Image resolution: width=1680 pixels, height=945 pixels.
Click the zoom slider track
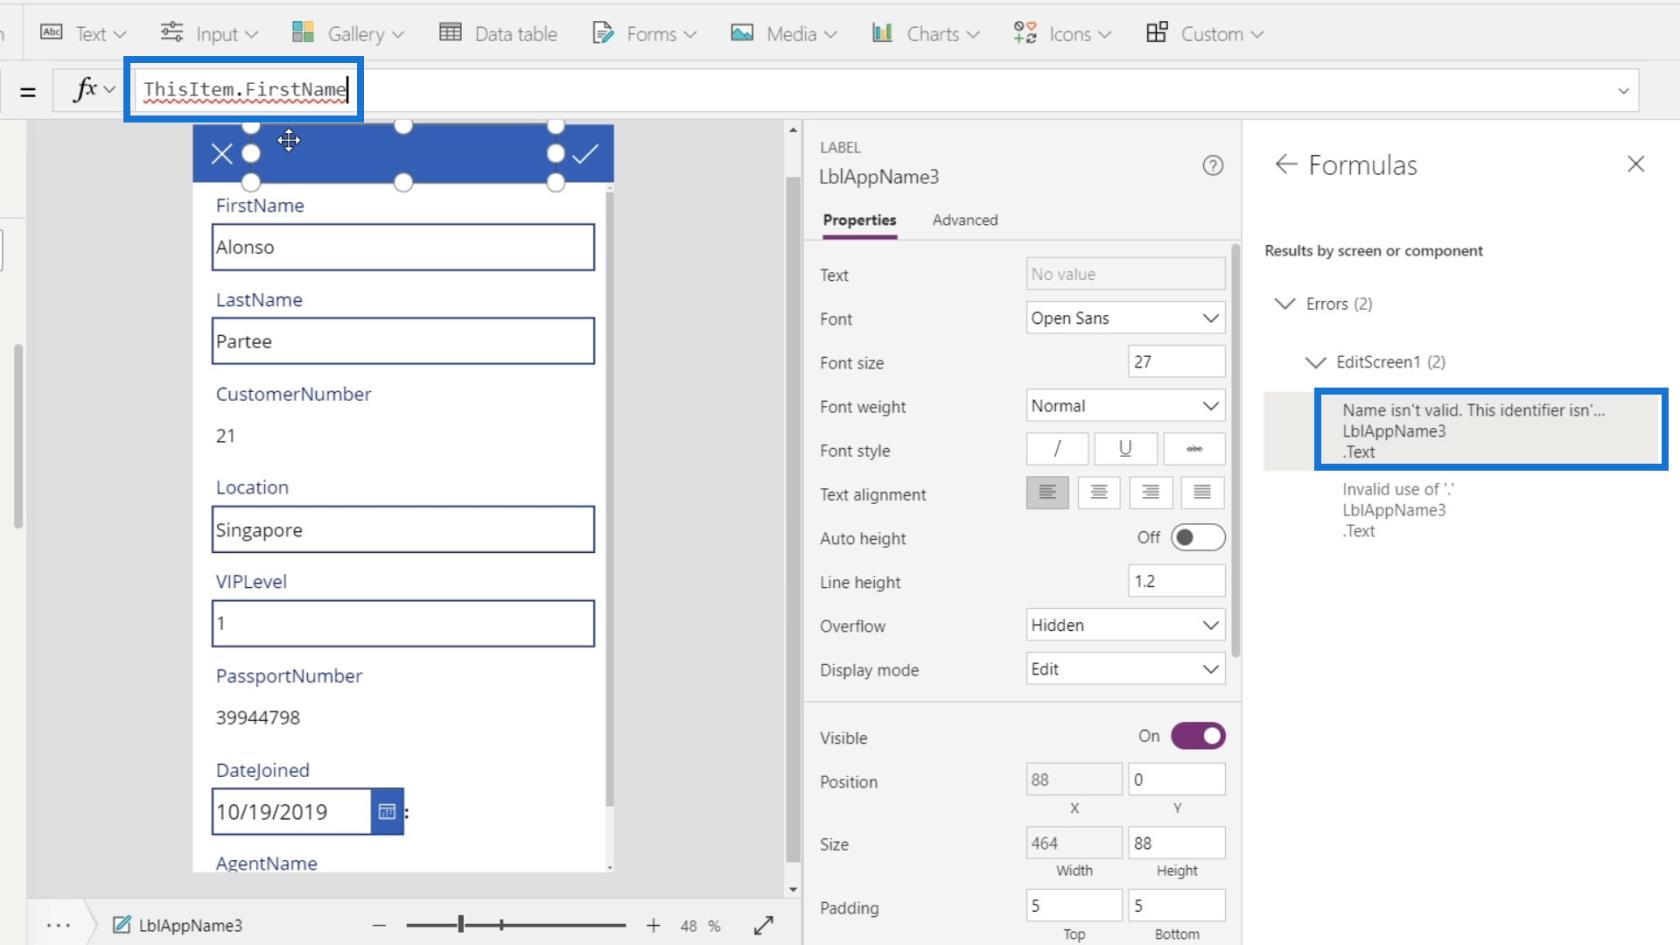[x=516, y=926]
